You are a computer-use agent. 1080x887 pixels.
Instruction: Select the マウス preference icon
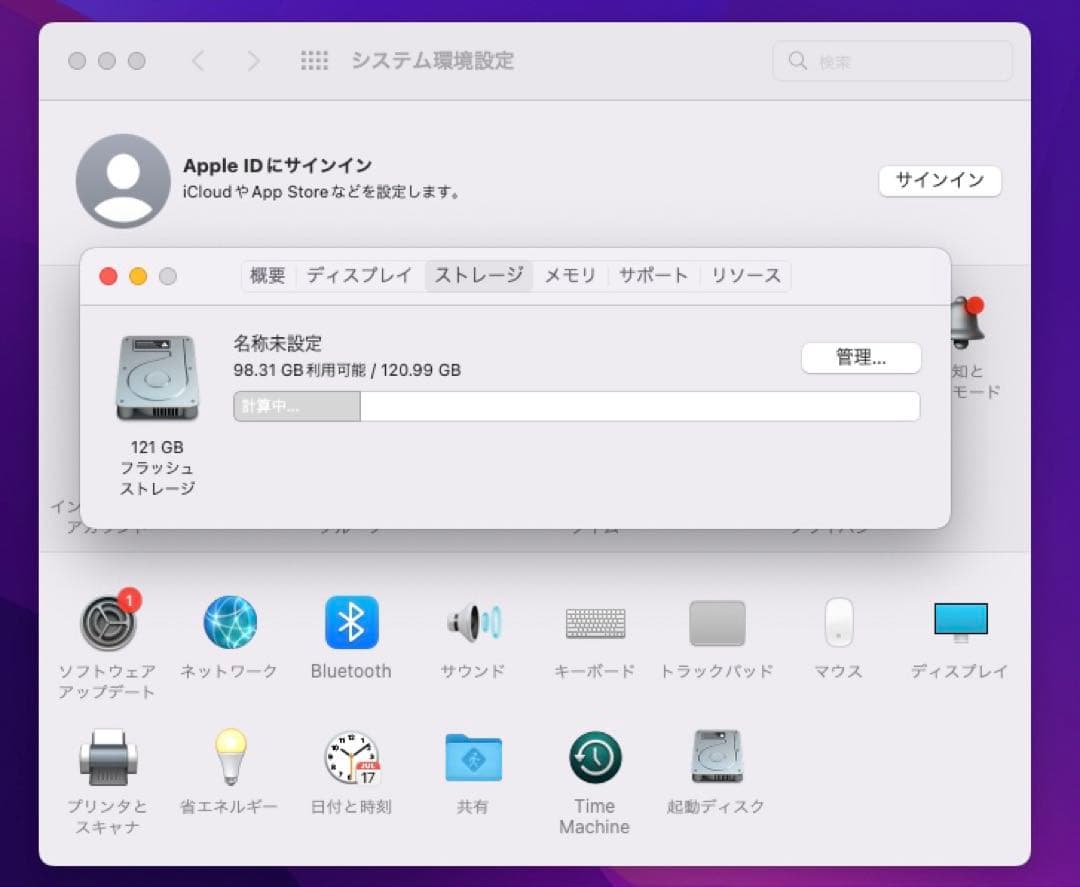click(x=837, y=623)
